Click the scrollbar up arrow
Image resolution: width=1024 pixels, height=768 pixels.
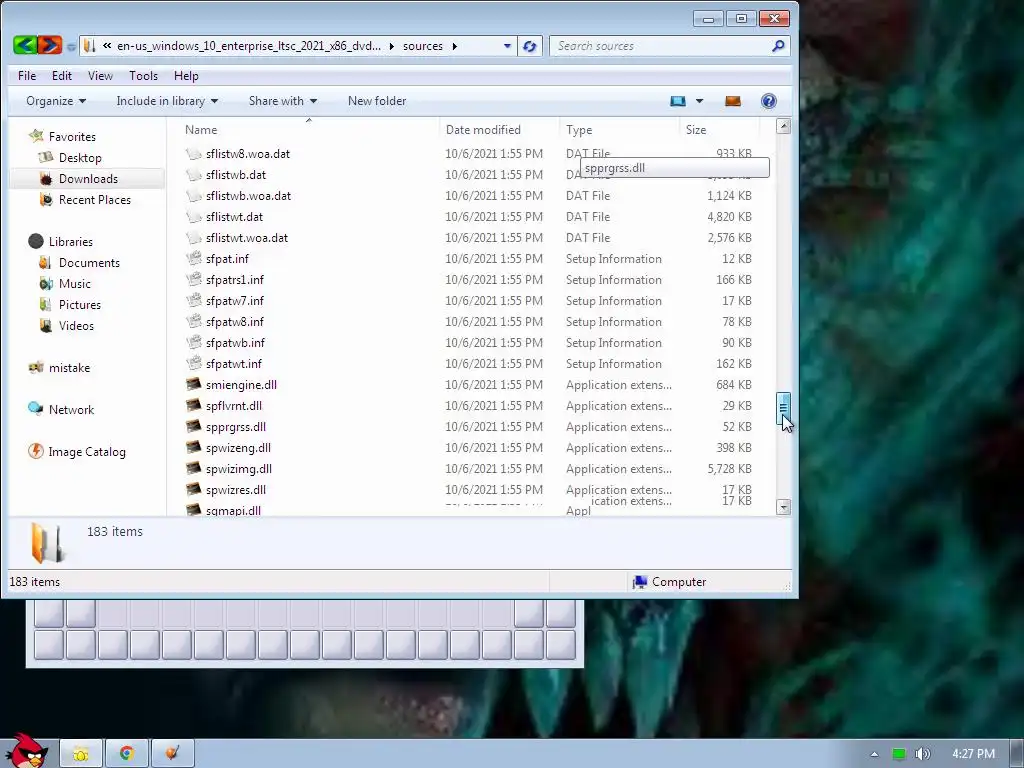point(783,126)
